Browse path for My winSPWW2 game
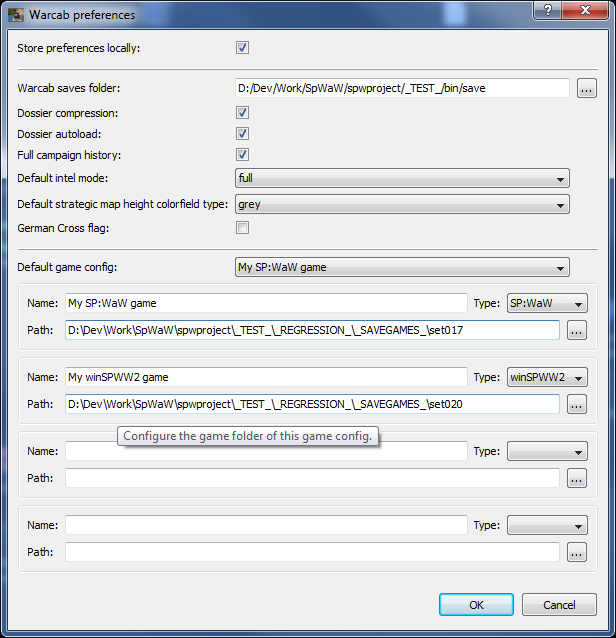Image resolution: width=616 pixels, height=638 pixels. click(x=577, y=404)
